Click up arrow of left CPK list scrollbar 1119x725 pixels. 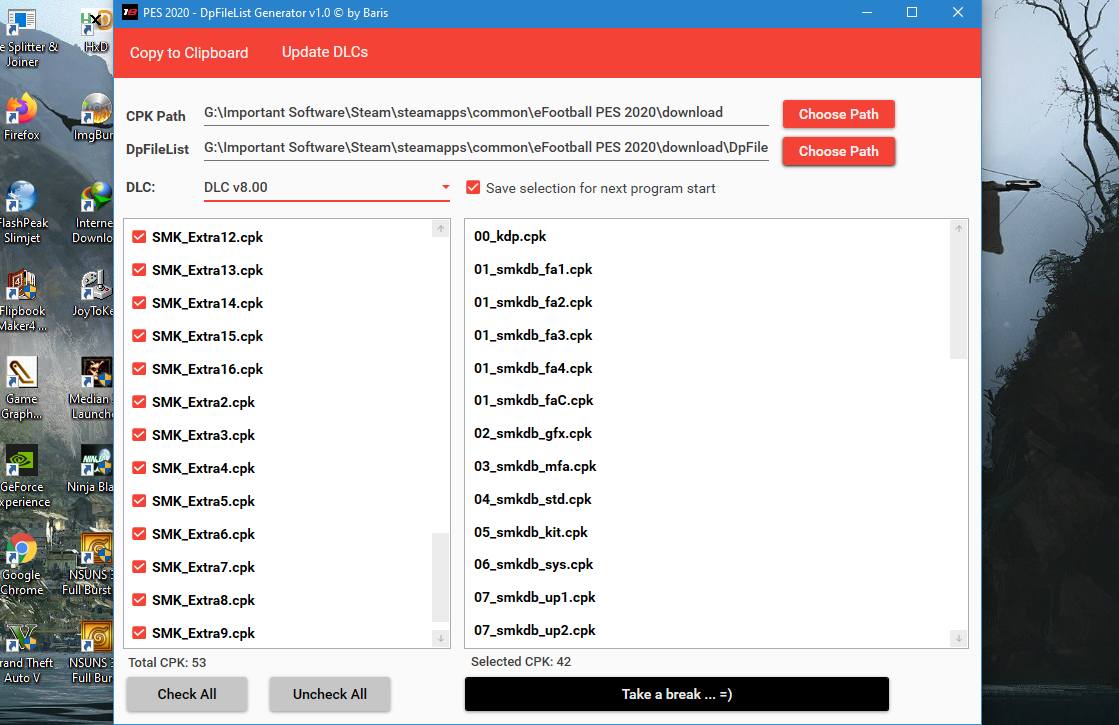[x=440, y=228]
